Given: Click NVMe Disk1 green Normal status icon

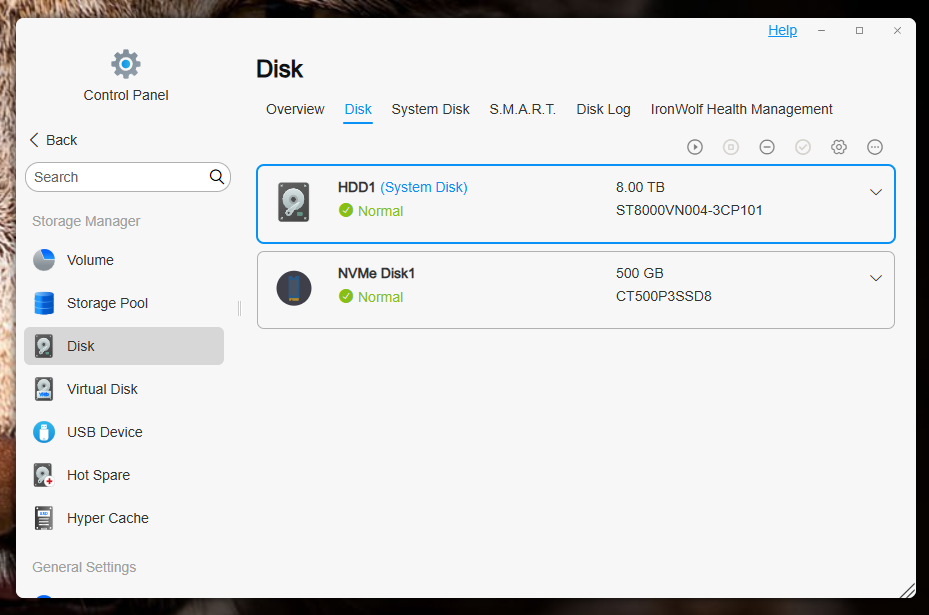Looking at the screenshot, I should pos(346,296).
